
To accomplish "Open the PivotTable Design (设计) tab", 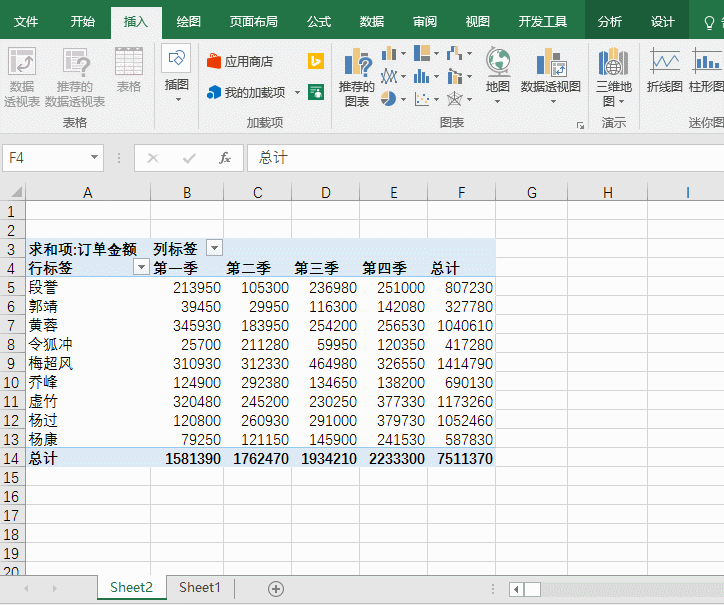I will tap(663, 22).
